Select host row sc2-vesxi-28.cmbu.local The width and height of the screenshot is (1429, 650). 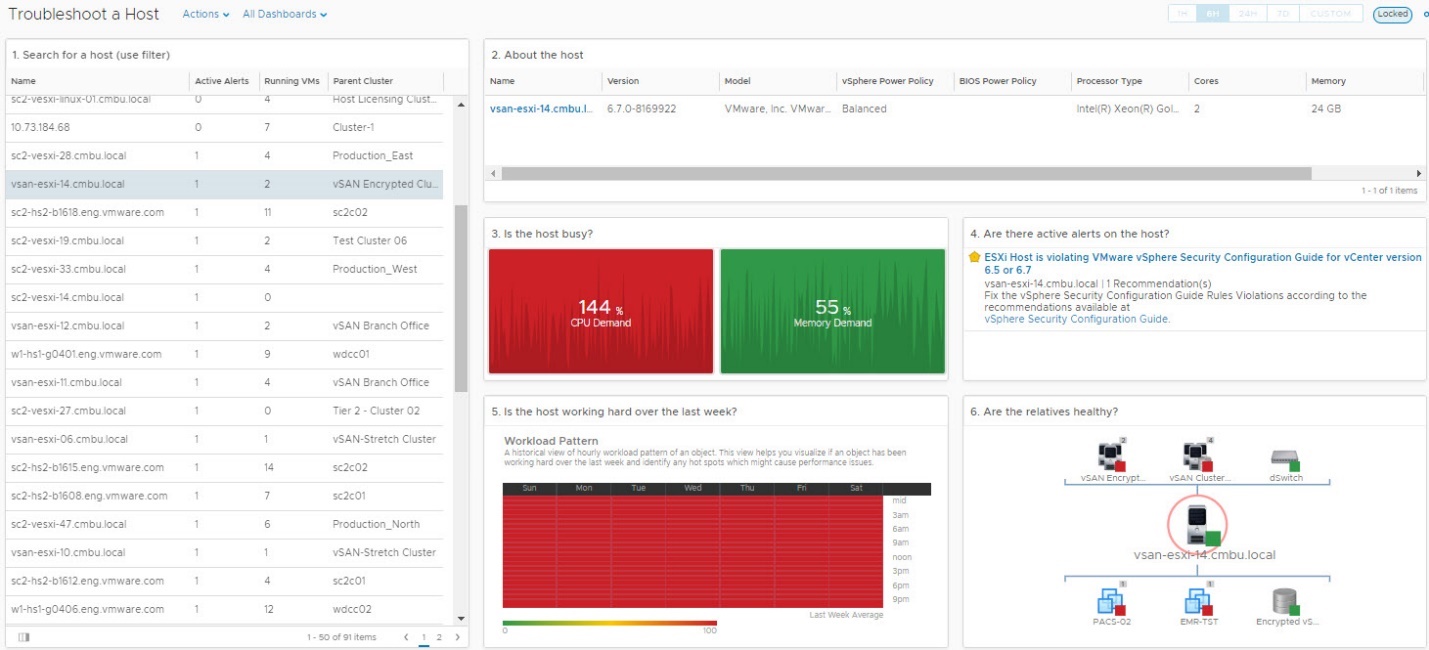point(68,156)
